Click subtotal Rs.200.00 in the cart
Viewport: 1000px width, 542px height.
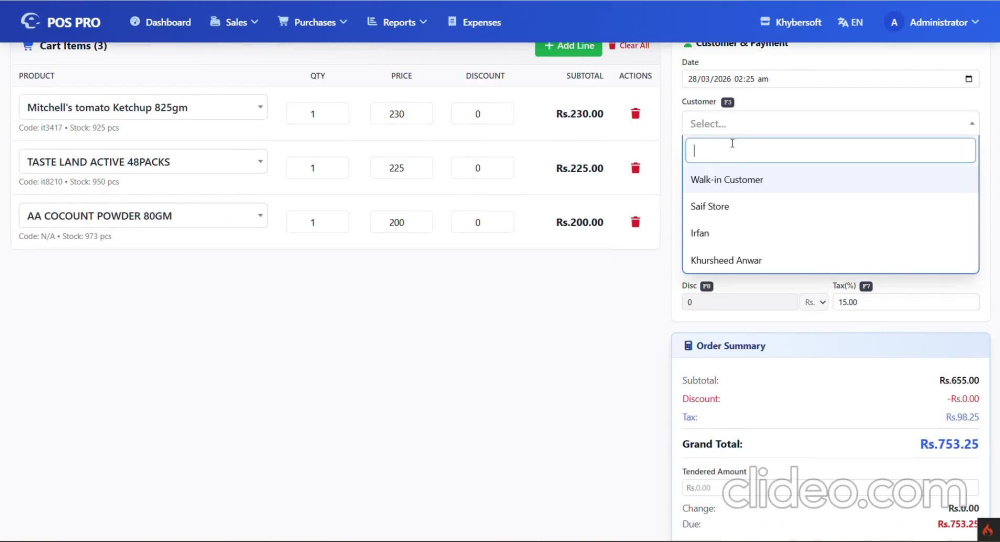point(579,223)
